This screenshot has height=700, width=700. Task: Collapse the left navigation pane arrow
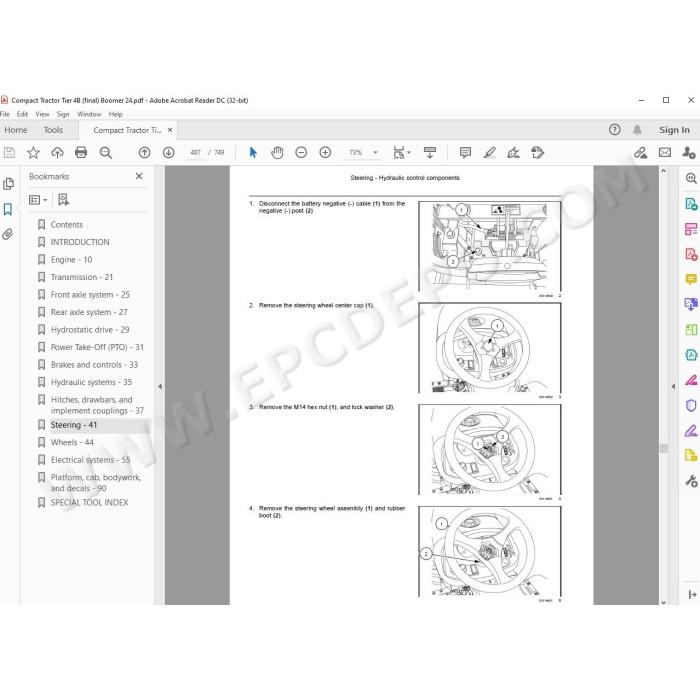pos(160,386)
